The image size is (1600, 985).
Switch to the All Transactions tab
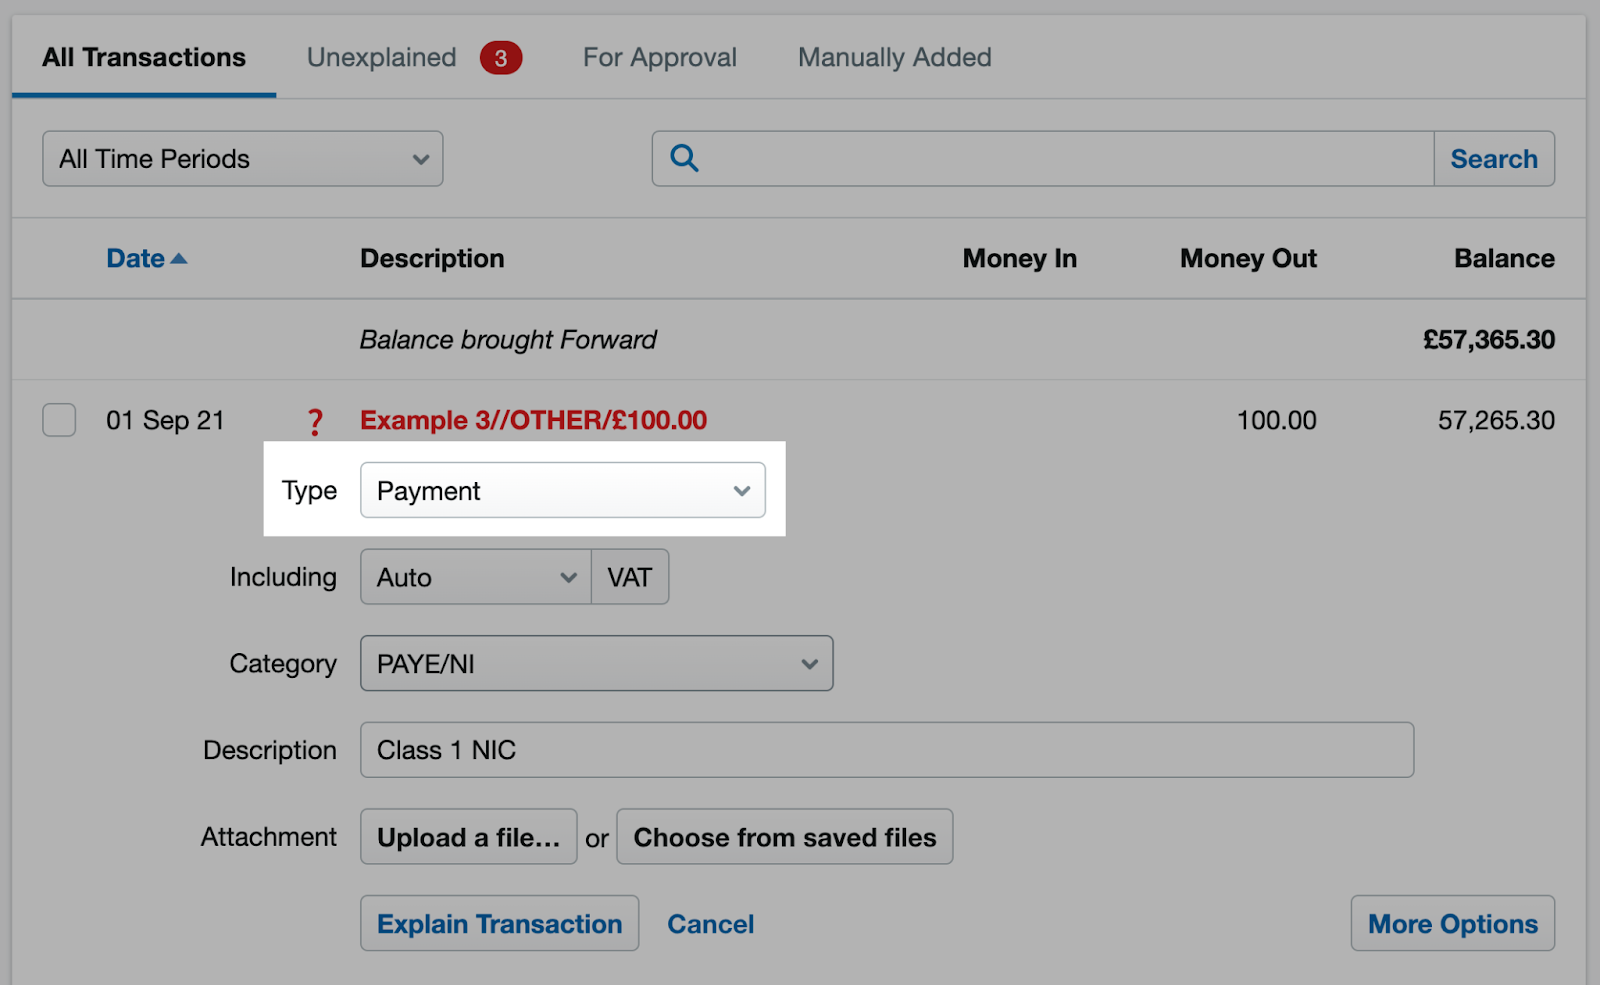point(144,58)
